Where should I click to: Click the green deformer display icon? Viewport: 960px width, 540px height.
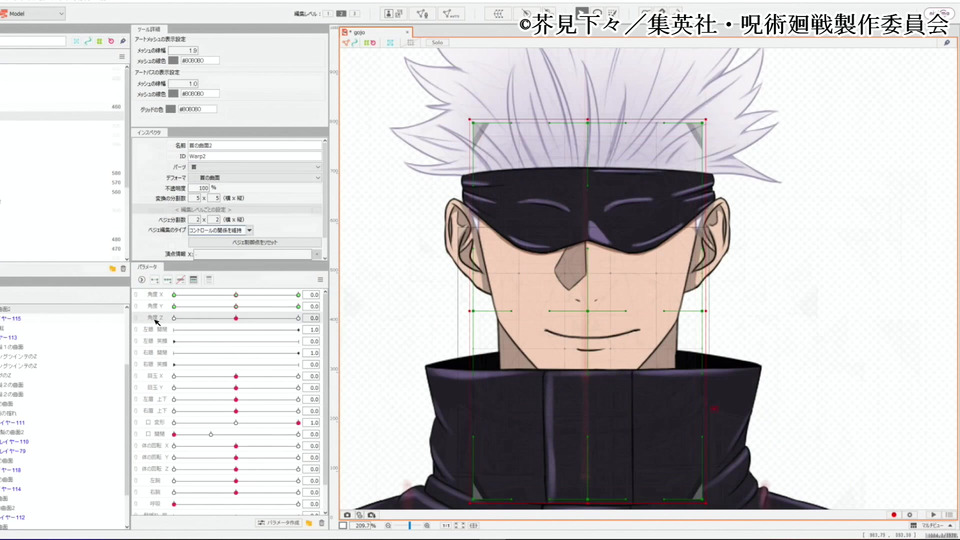367,43
